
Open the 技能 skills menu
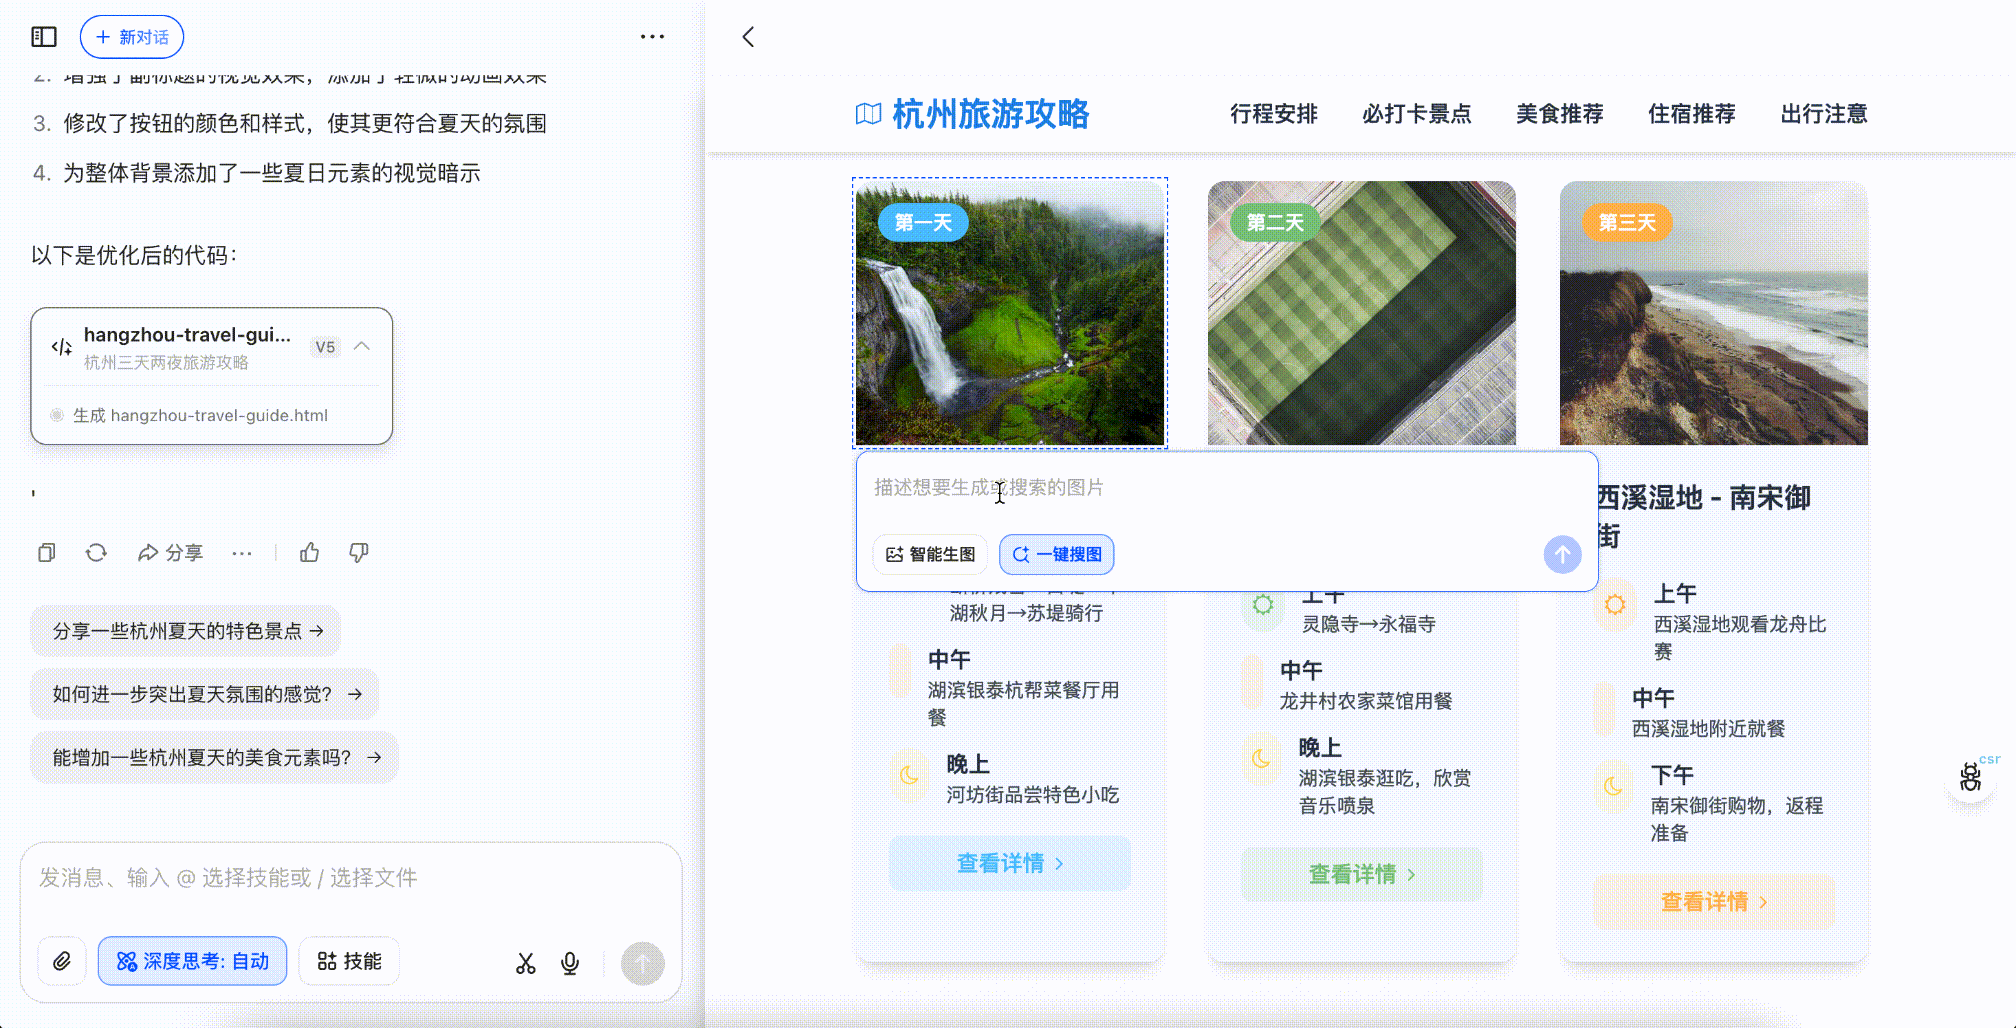(x=349, y=961)
